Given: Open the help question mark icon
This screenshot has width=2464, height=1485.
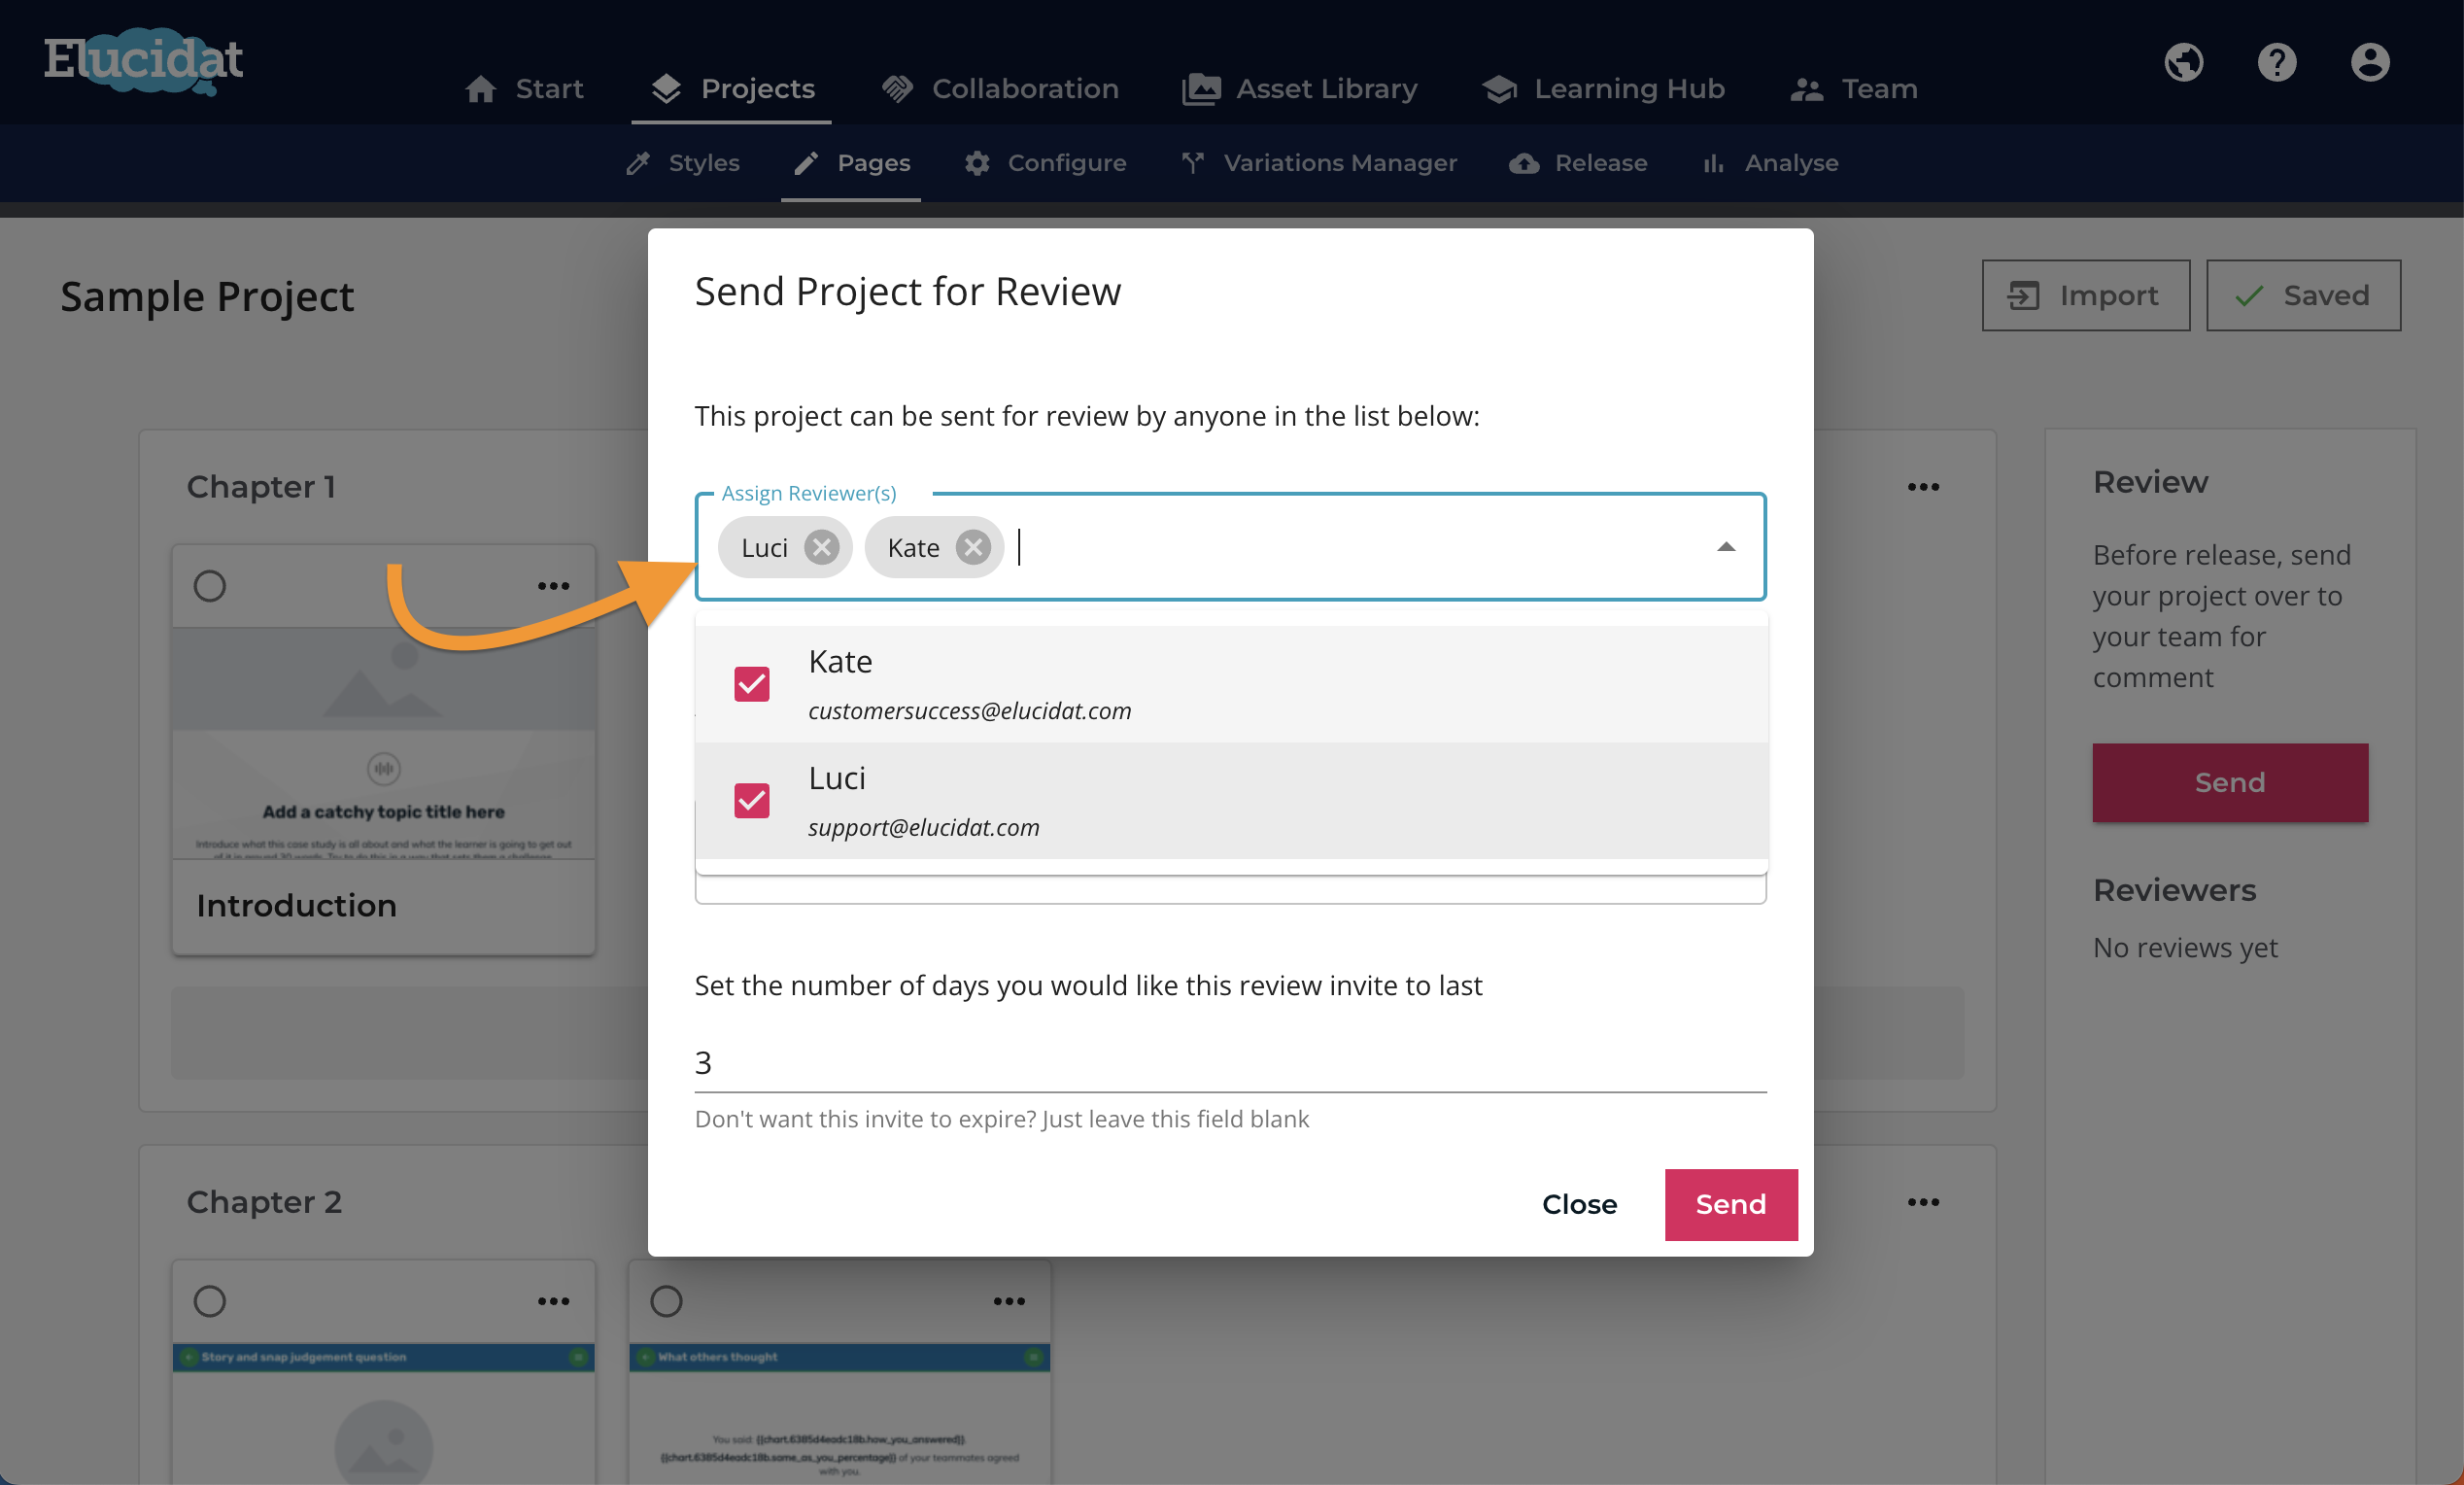Looking at the screenshot, I should (2276, 62).
